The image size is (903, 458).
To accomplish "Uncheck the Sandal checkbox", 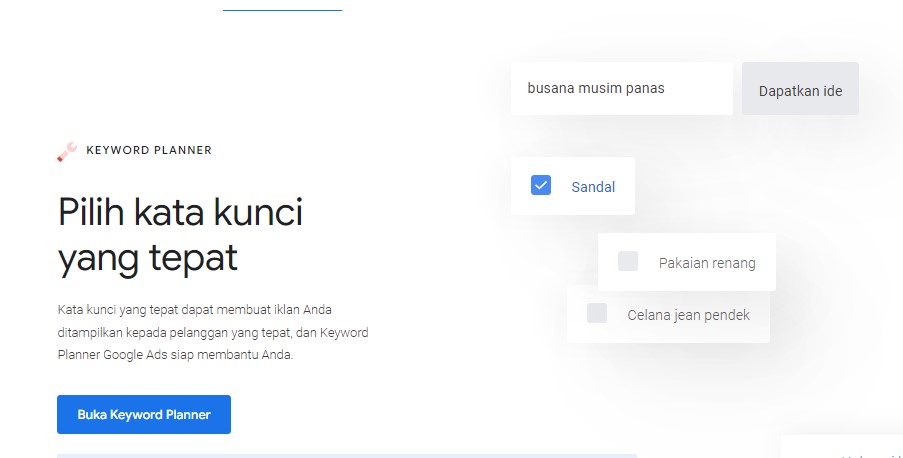I will (x=541, y=185).
